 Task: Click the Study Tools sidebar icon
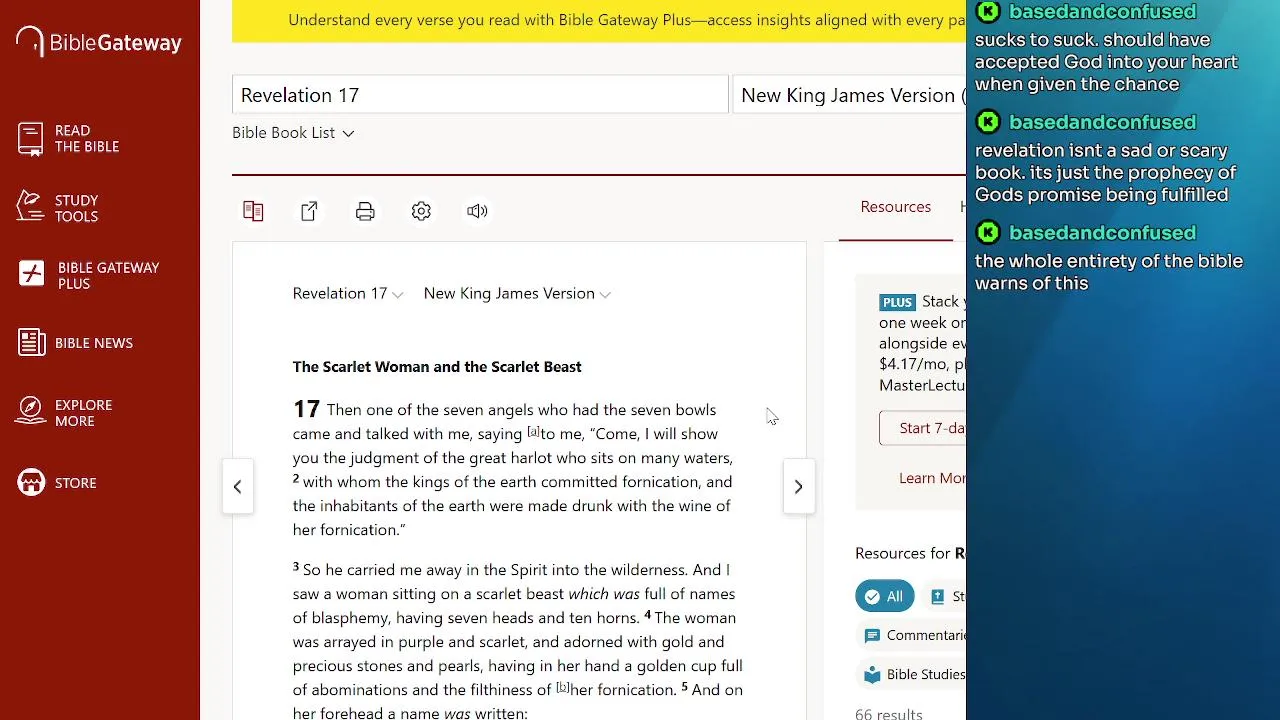pos(31,207)
